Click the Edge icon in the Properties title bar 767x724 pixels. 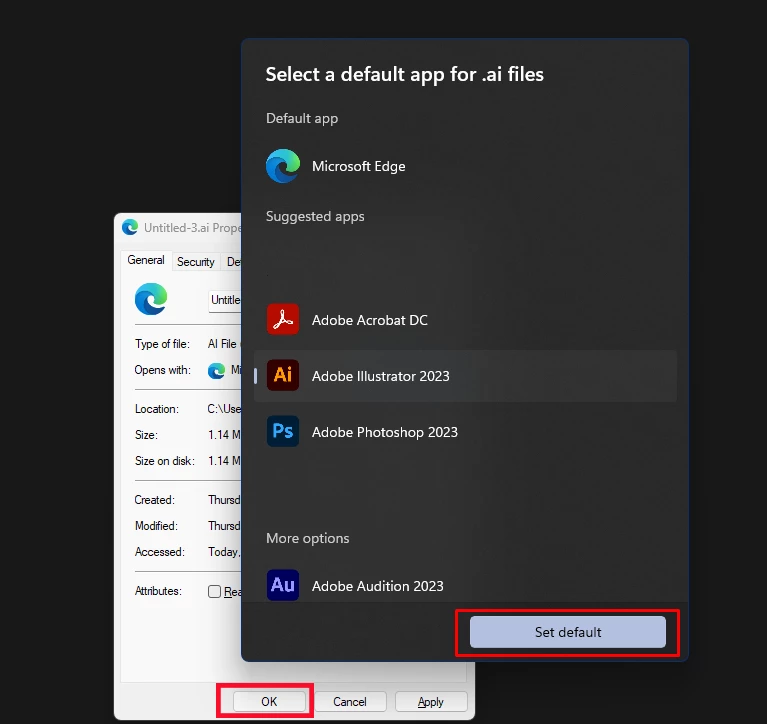pyautogui.click(x=130, y=227)
